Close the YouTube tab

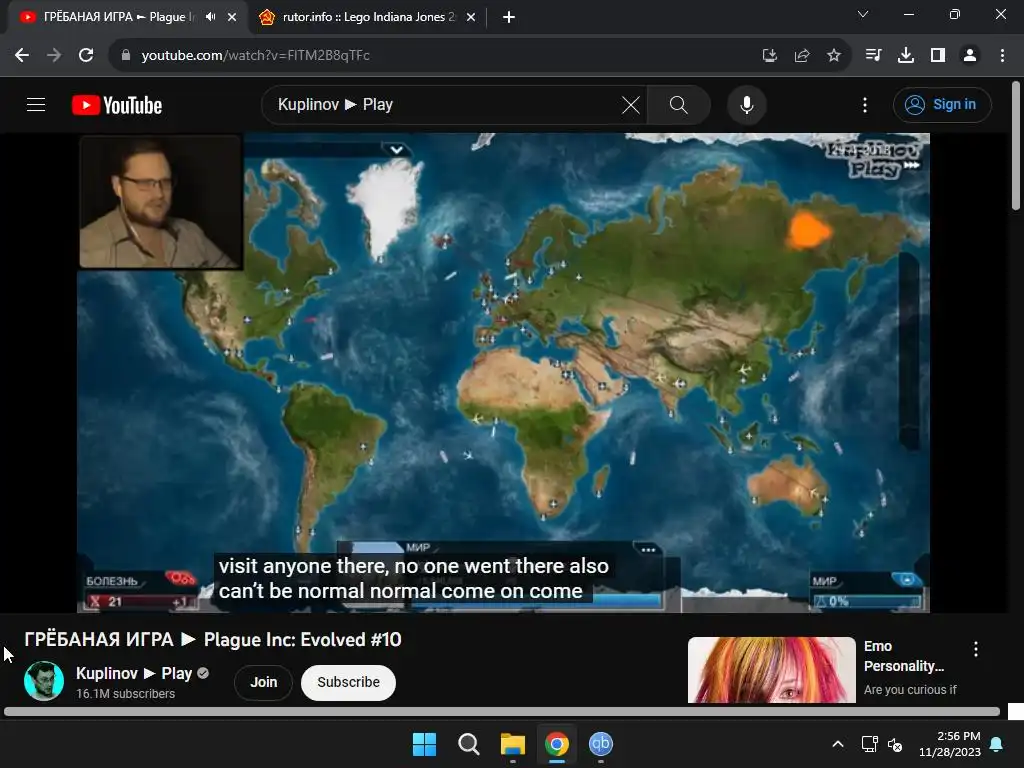point(232,17)
